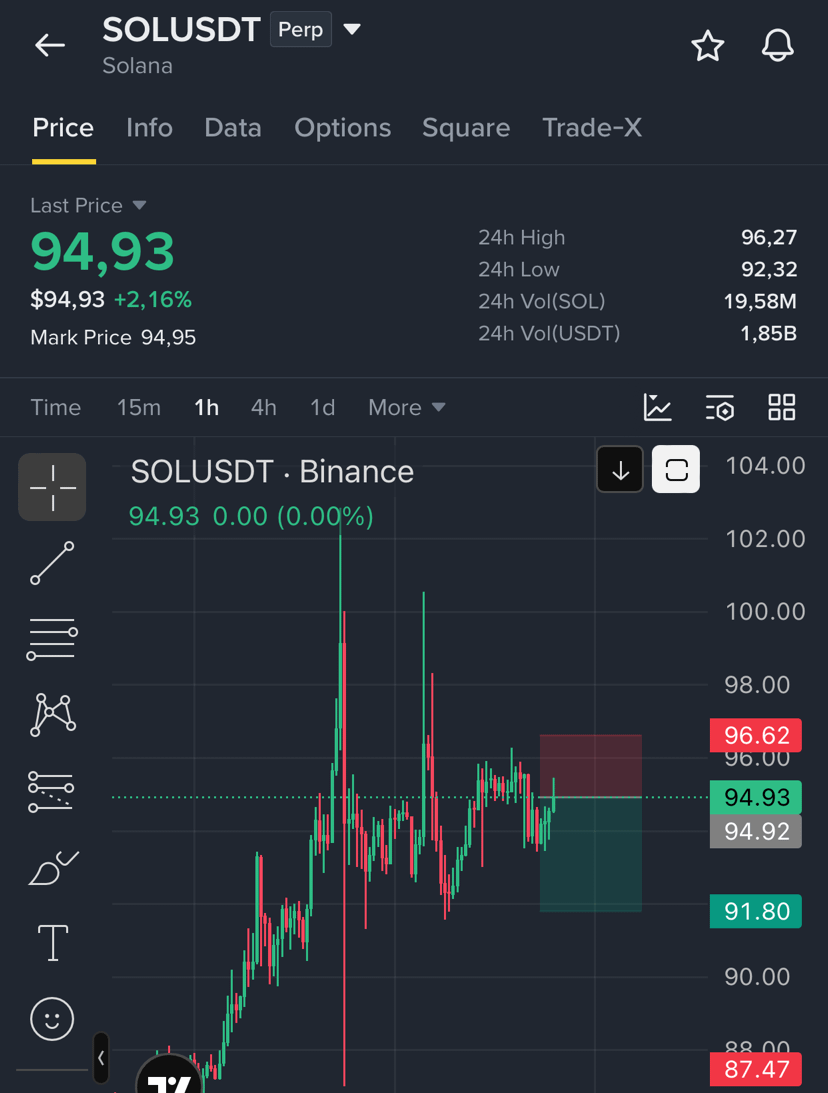Screen dimensions: 828x1093
Task: Open chart settings icon
Action: (719, 408)
